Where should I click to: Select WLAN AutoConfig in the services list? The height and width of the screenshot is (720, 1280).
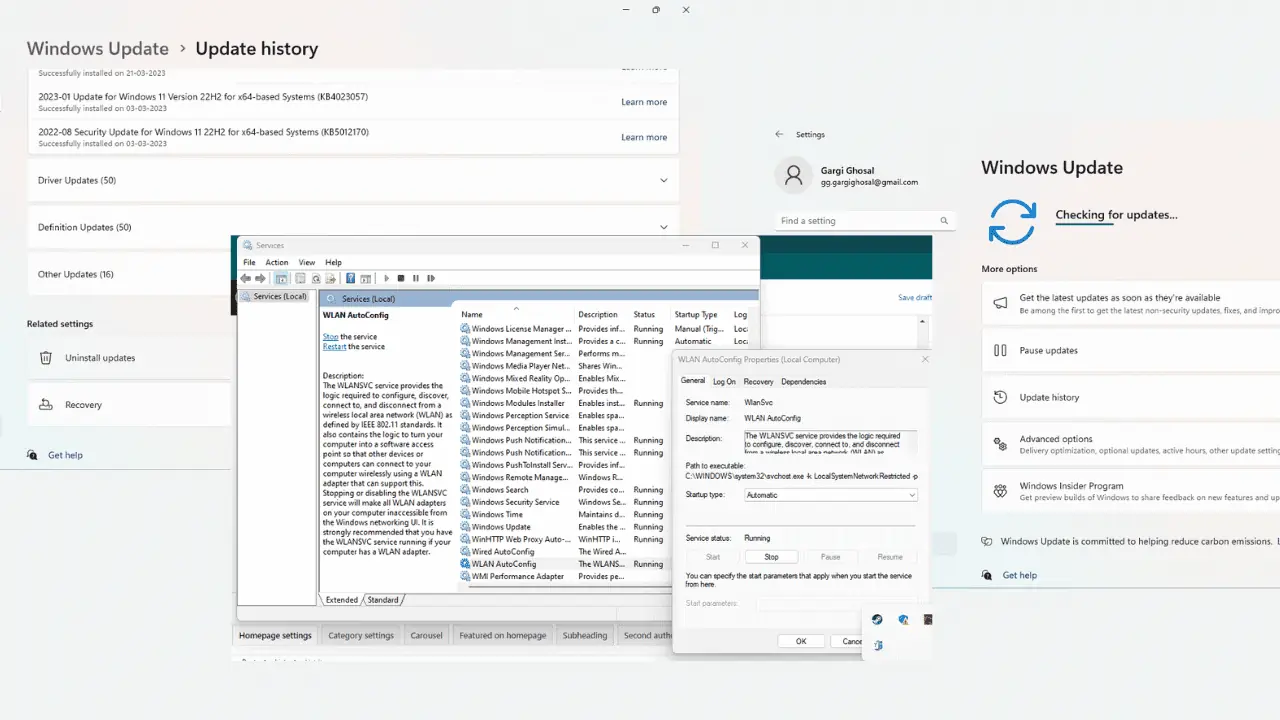pos(504,564)
